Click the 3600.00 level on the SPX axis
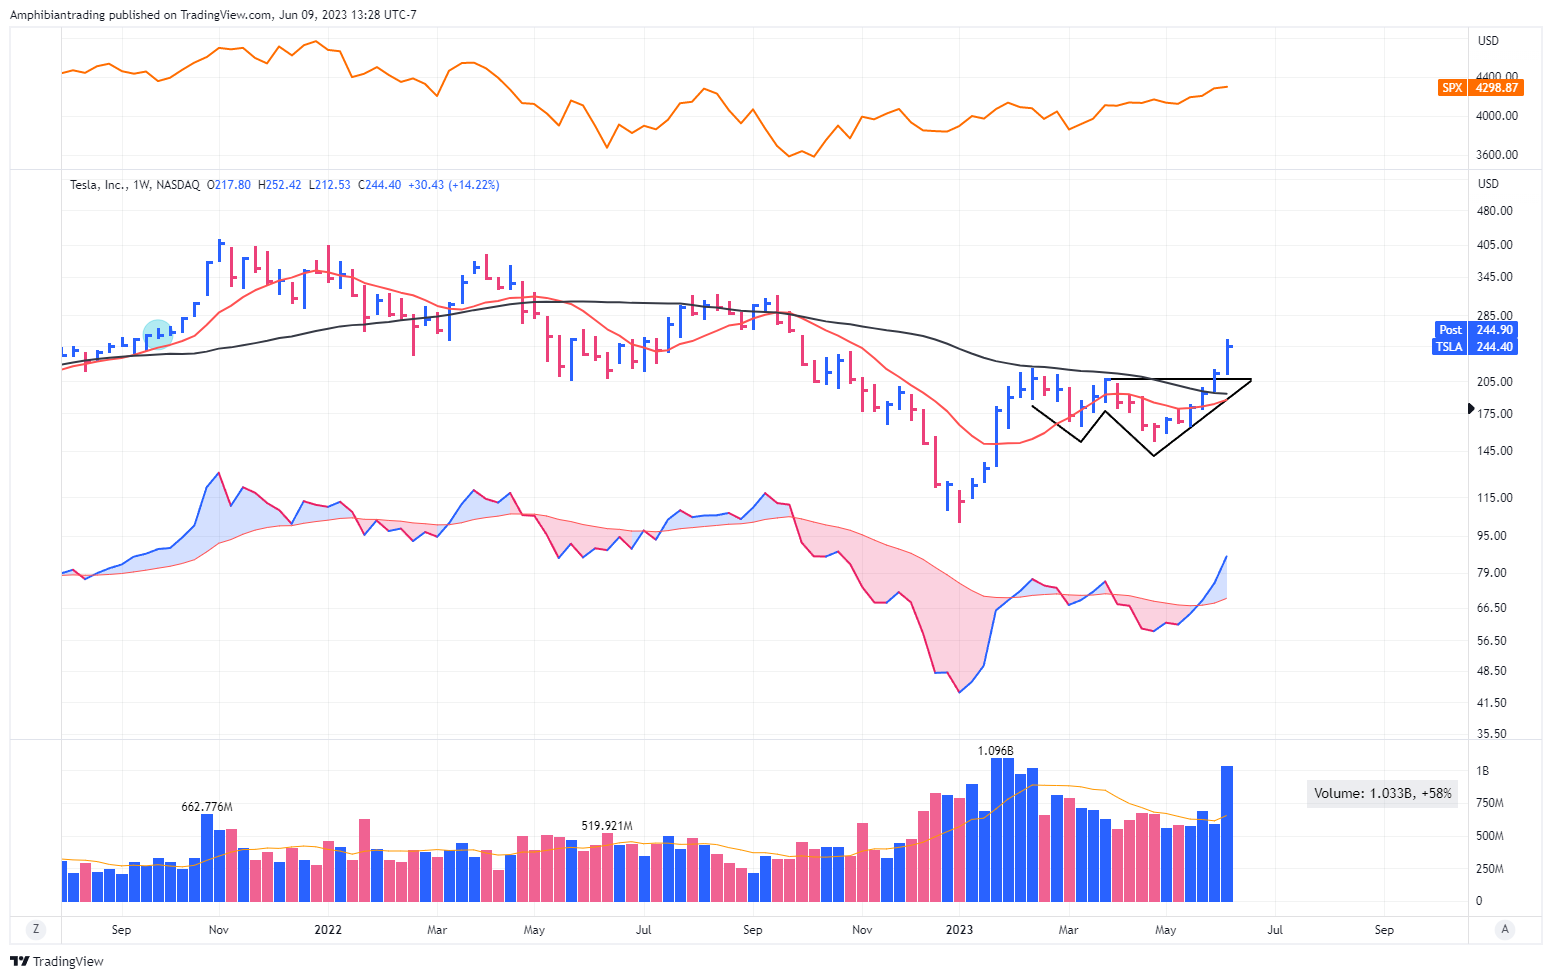This screenshot has height=979, width=1552. [1498, 155]
